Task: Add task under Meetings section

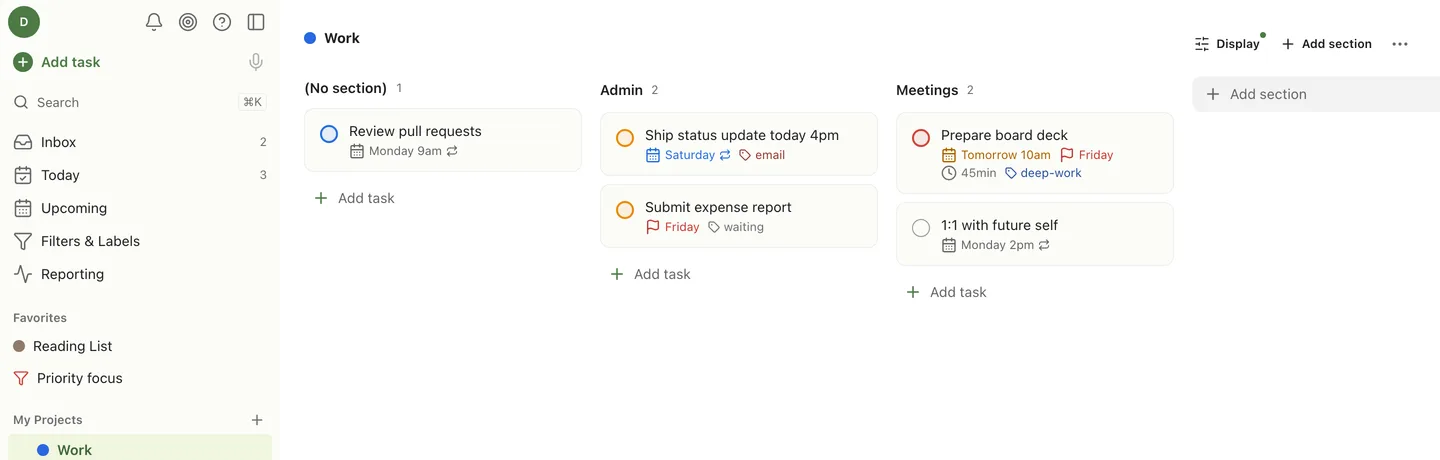Action: pos(947,292)
